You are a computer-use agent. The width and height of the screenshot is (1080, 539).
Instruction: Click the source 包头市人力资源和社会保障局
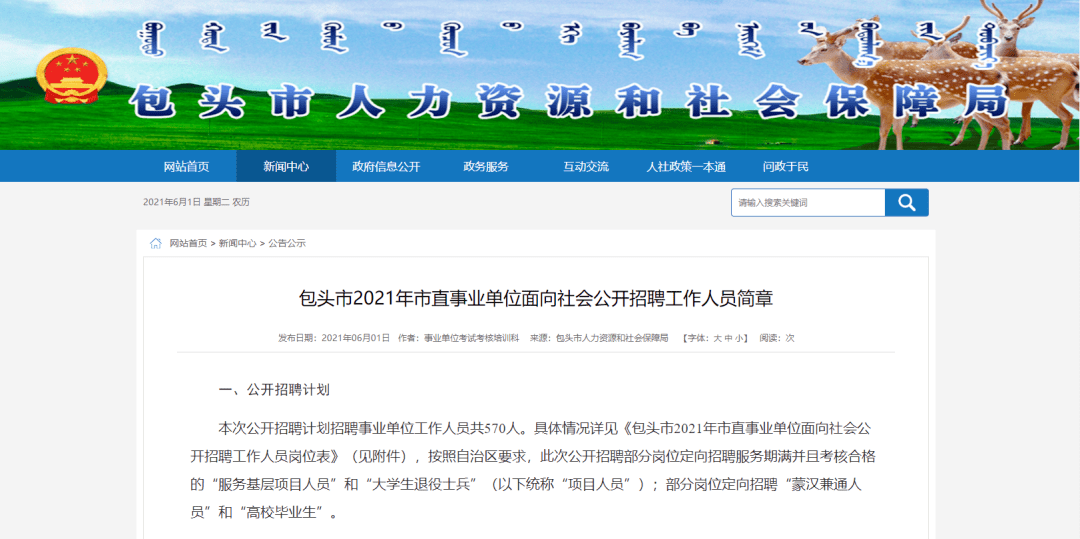[x=612, y=338]
